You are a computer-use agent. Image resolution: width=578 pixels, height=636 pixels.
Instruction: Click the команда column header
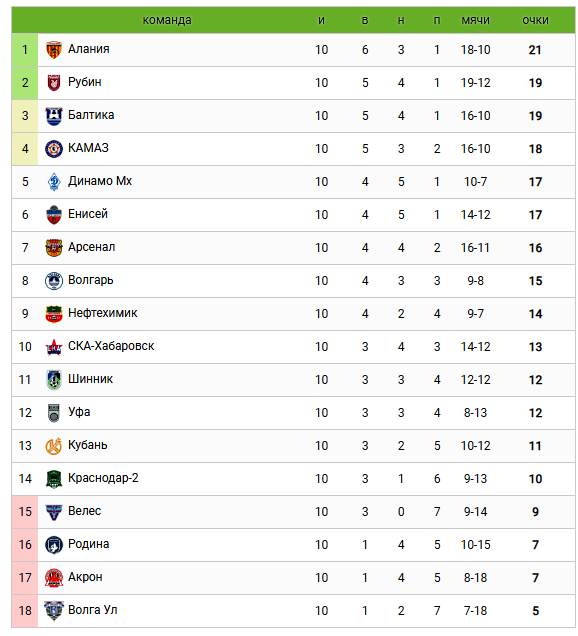coord(167,20)
